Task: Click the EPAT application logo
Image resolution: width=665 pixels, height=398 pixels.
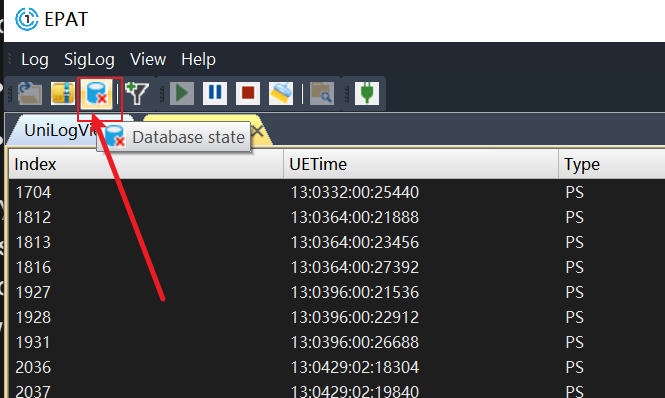Action: 27,20
